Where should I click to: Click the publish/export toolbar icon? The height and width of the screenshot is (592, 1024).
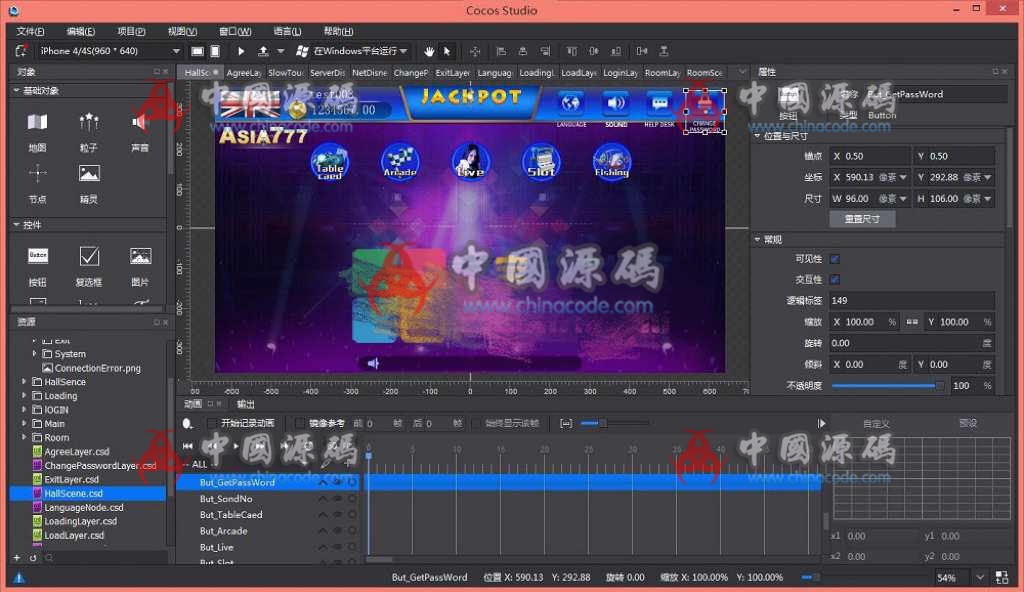(263, 51)
